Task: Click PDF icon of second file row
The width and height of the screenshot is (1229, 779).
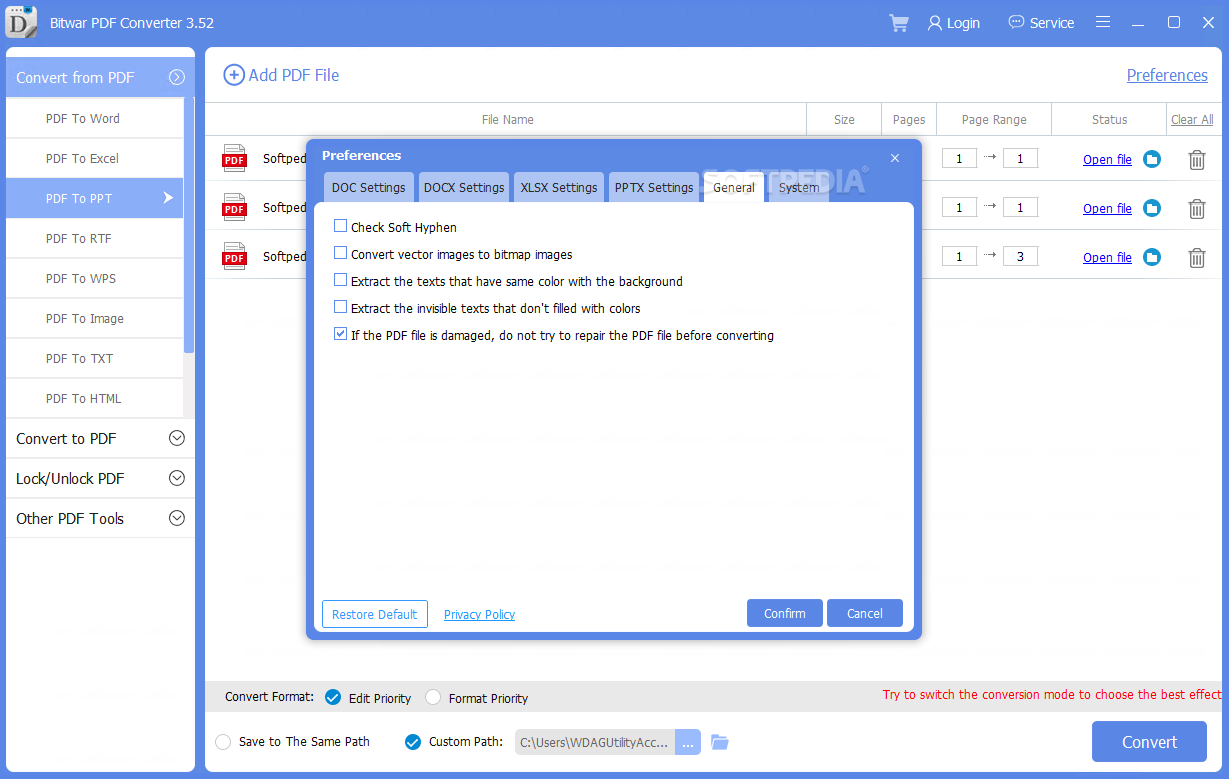Action: pyautogui.click(x=234, y=207)
